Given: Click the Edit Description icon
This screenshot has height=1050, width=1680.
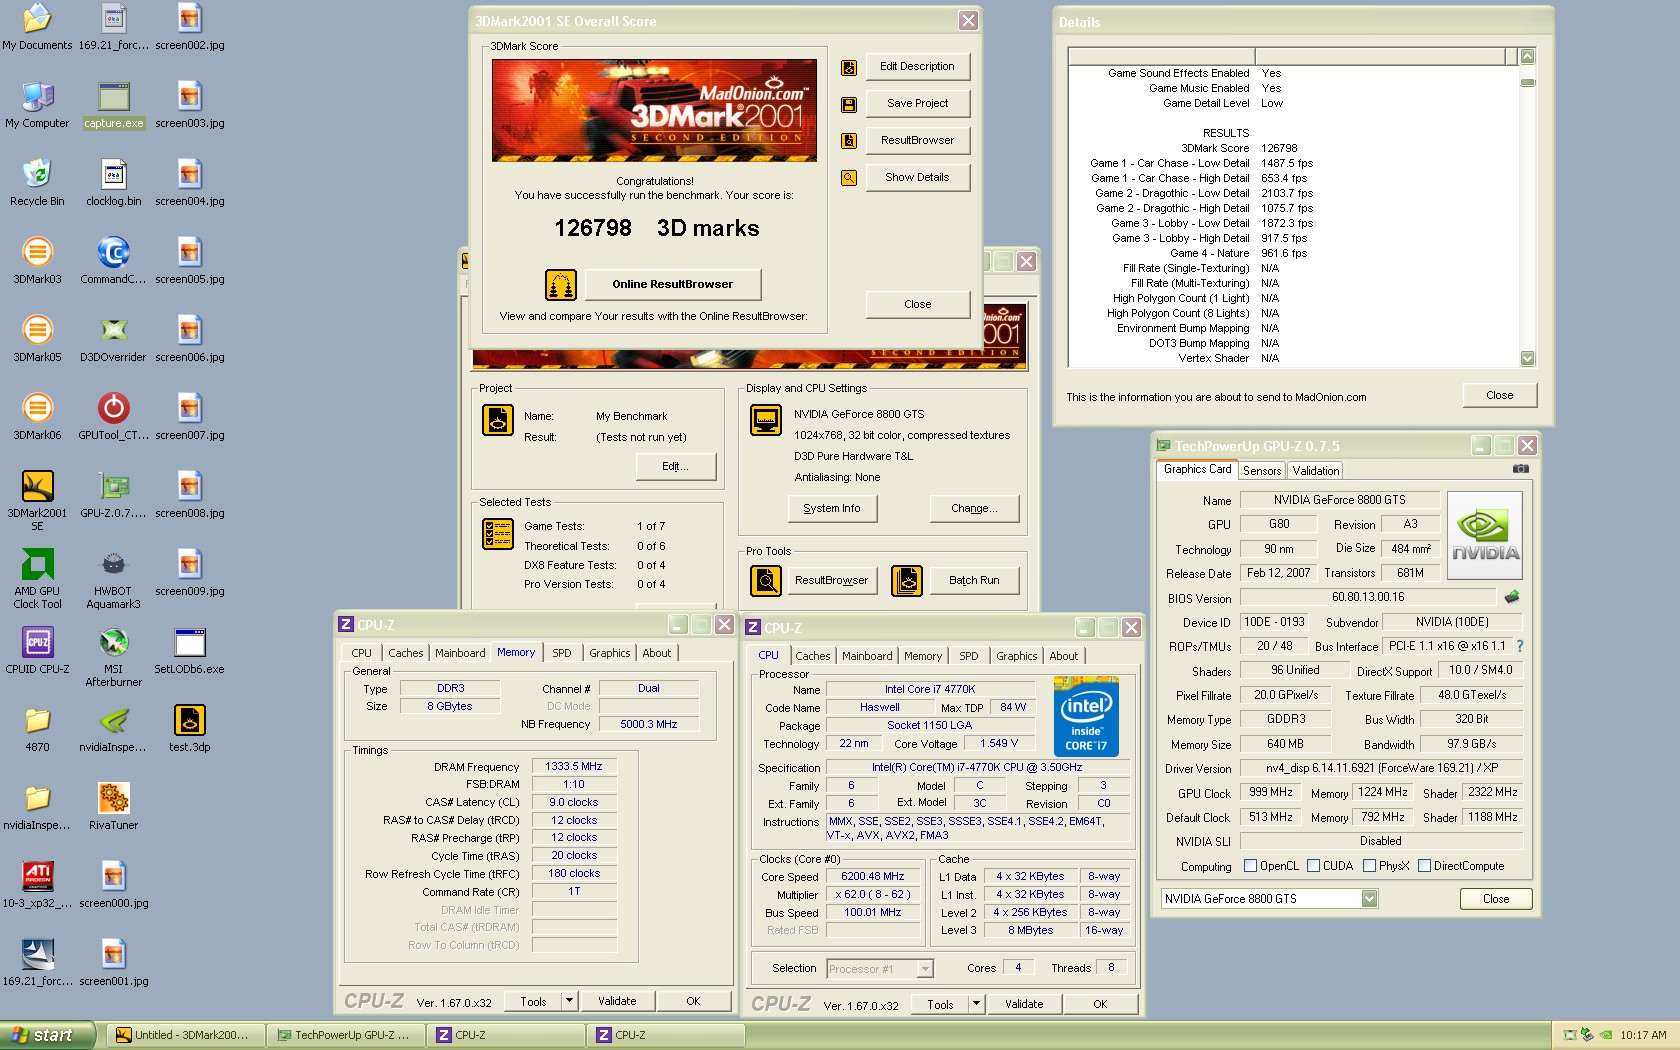Looking at the screenshot, I should point(849,67).
